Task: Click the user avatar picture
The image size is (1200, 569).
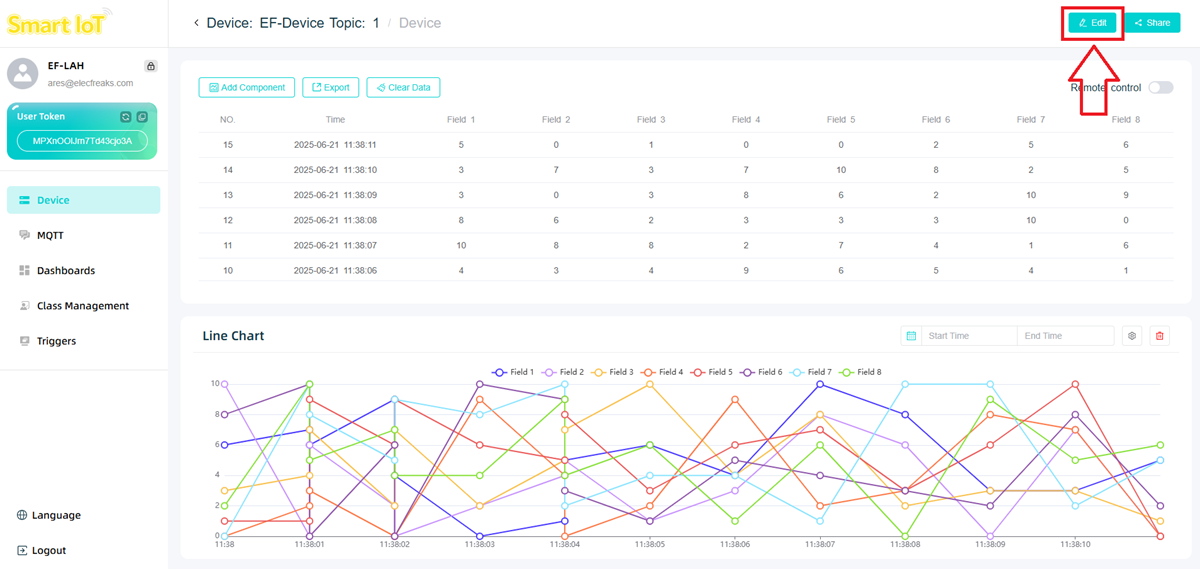Action: pyautogui.click(x=23, y=74)
